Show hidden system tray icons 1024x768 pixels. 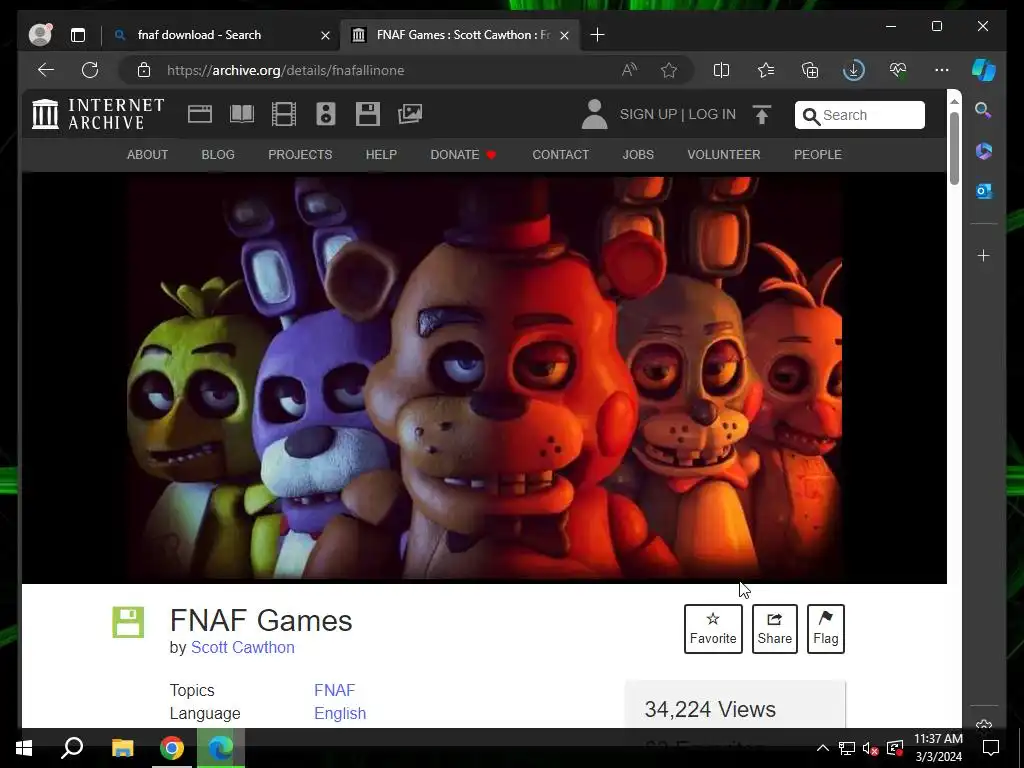point(823,748)
